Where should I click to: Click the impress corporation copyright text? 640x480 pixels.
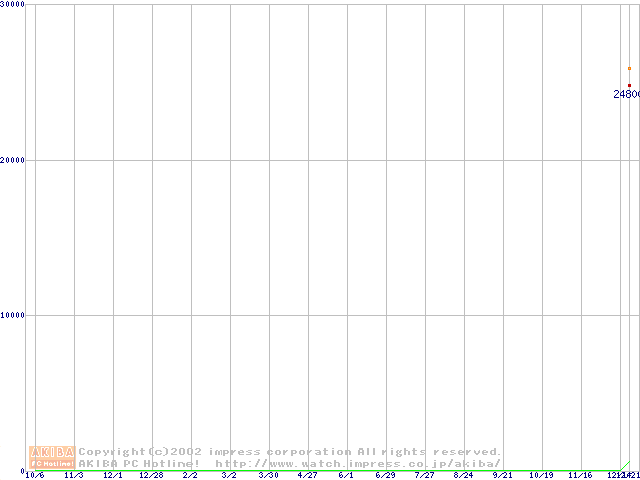(290, 452)
